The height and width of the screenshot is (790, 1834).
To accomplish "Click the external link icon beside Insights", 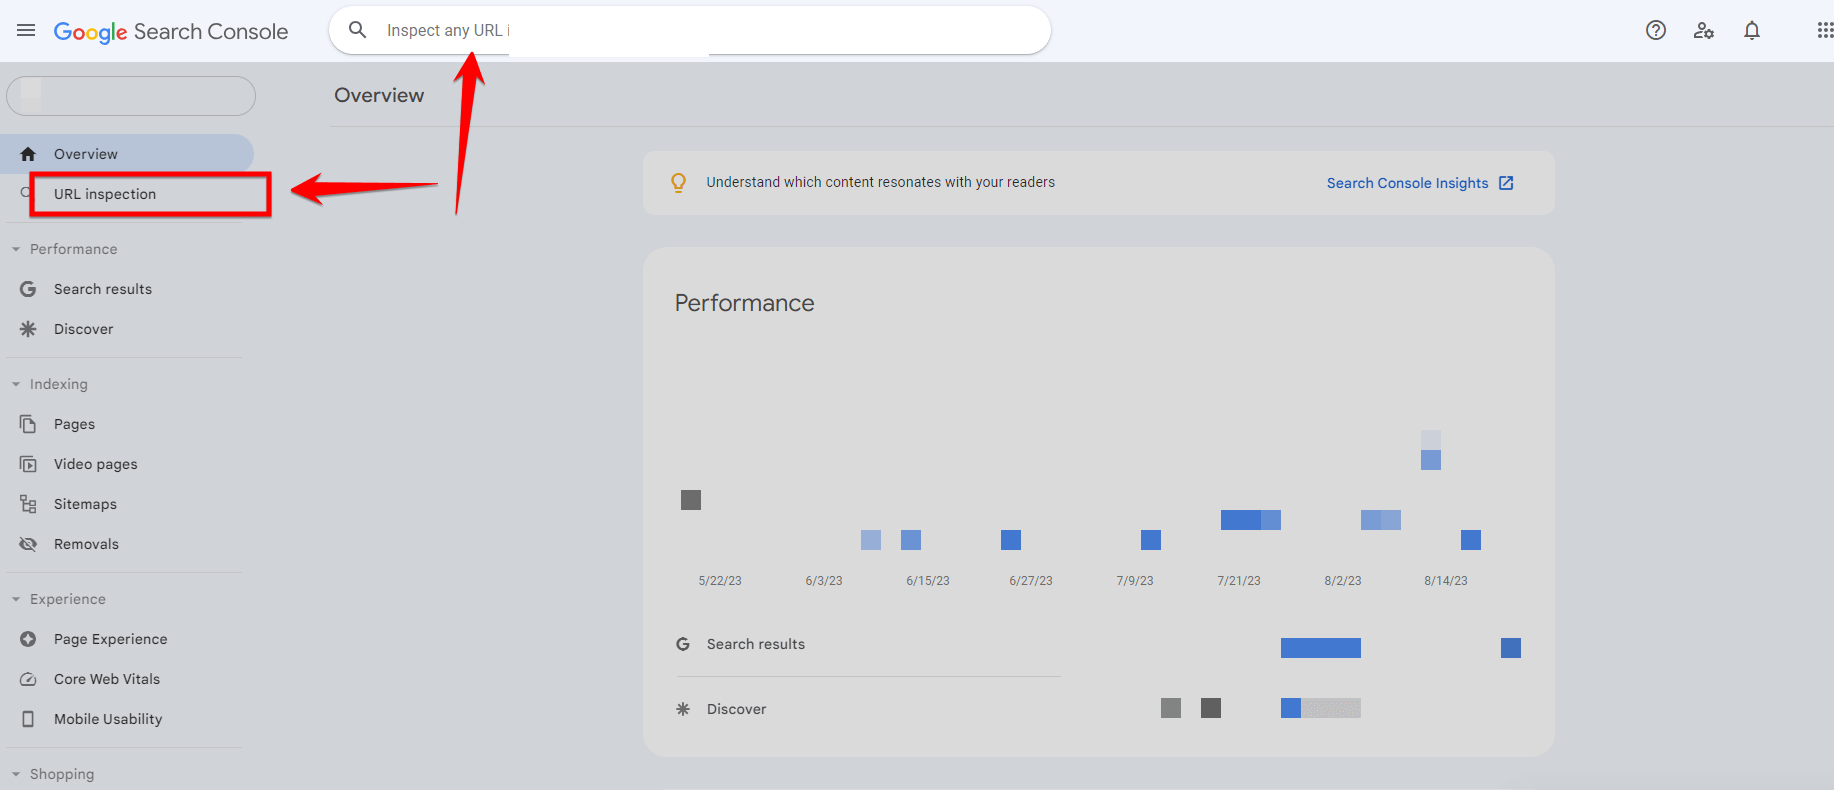I will click(1506, 183).
